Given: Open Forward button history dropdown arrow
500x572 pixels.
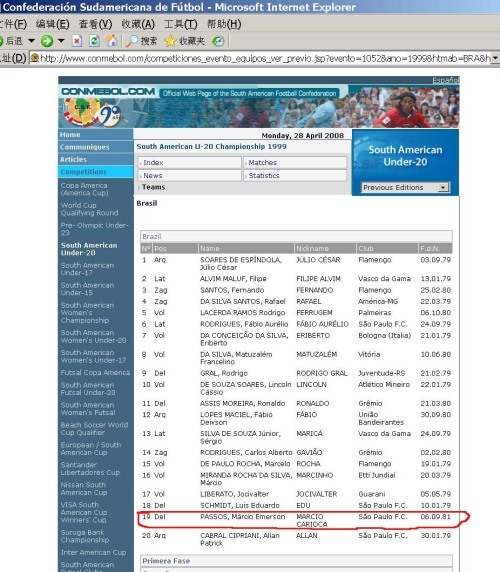Looking at the screenshot, I should (x=61, y=41).
